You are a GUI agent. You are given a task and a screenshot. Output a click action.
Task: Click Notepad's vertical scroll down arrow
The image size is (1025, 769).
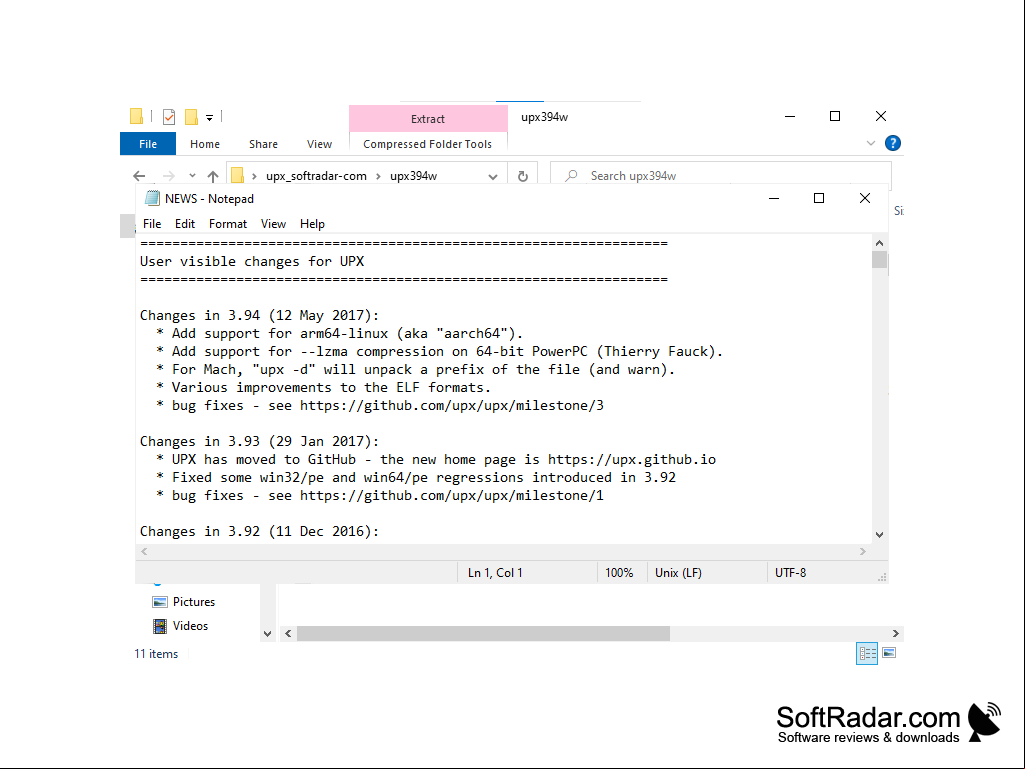pyautogui.click(x=879, y=535)
